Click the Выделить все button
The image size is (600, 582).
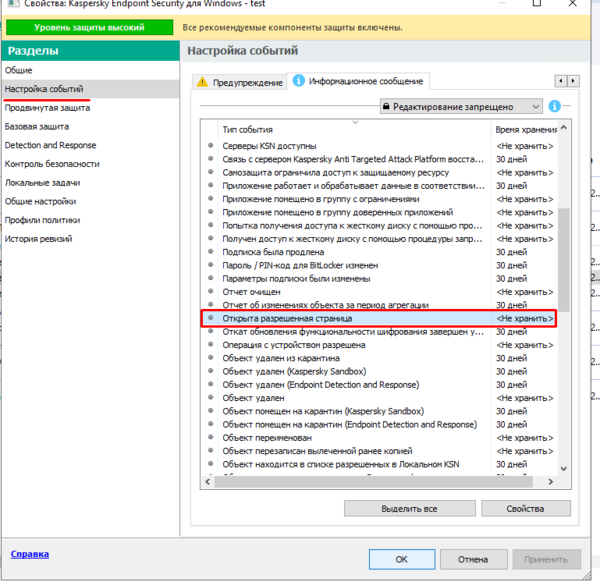[x=409, y=509]
